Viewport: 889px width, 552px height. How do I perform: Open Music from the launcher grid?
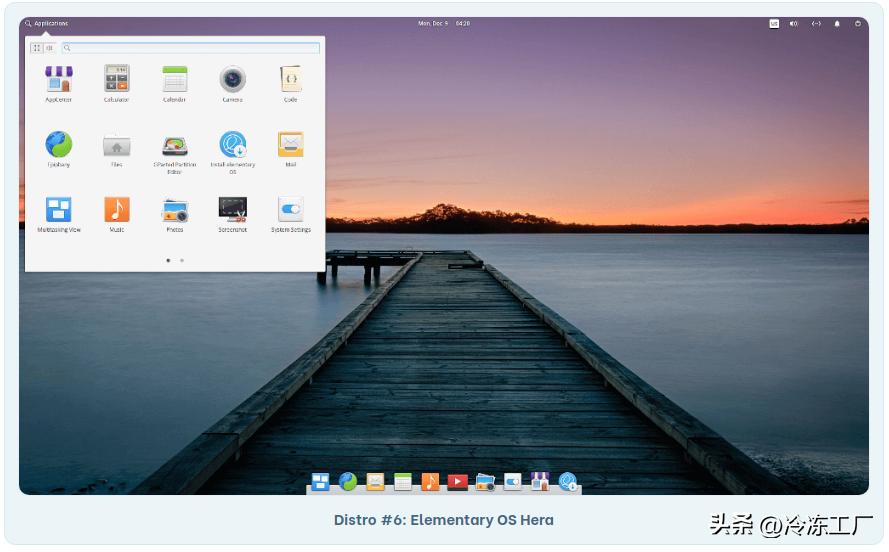tap(117, 214)
